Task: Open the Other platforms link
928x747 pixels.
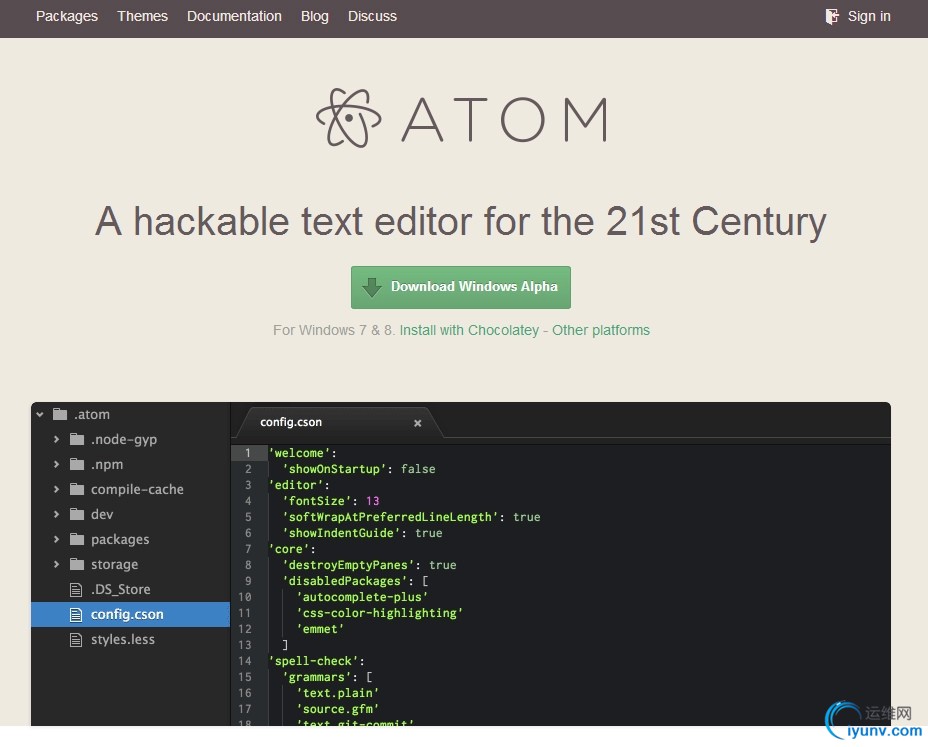Action: pyautogui.click(x=601, y=330)
